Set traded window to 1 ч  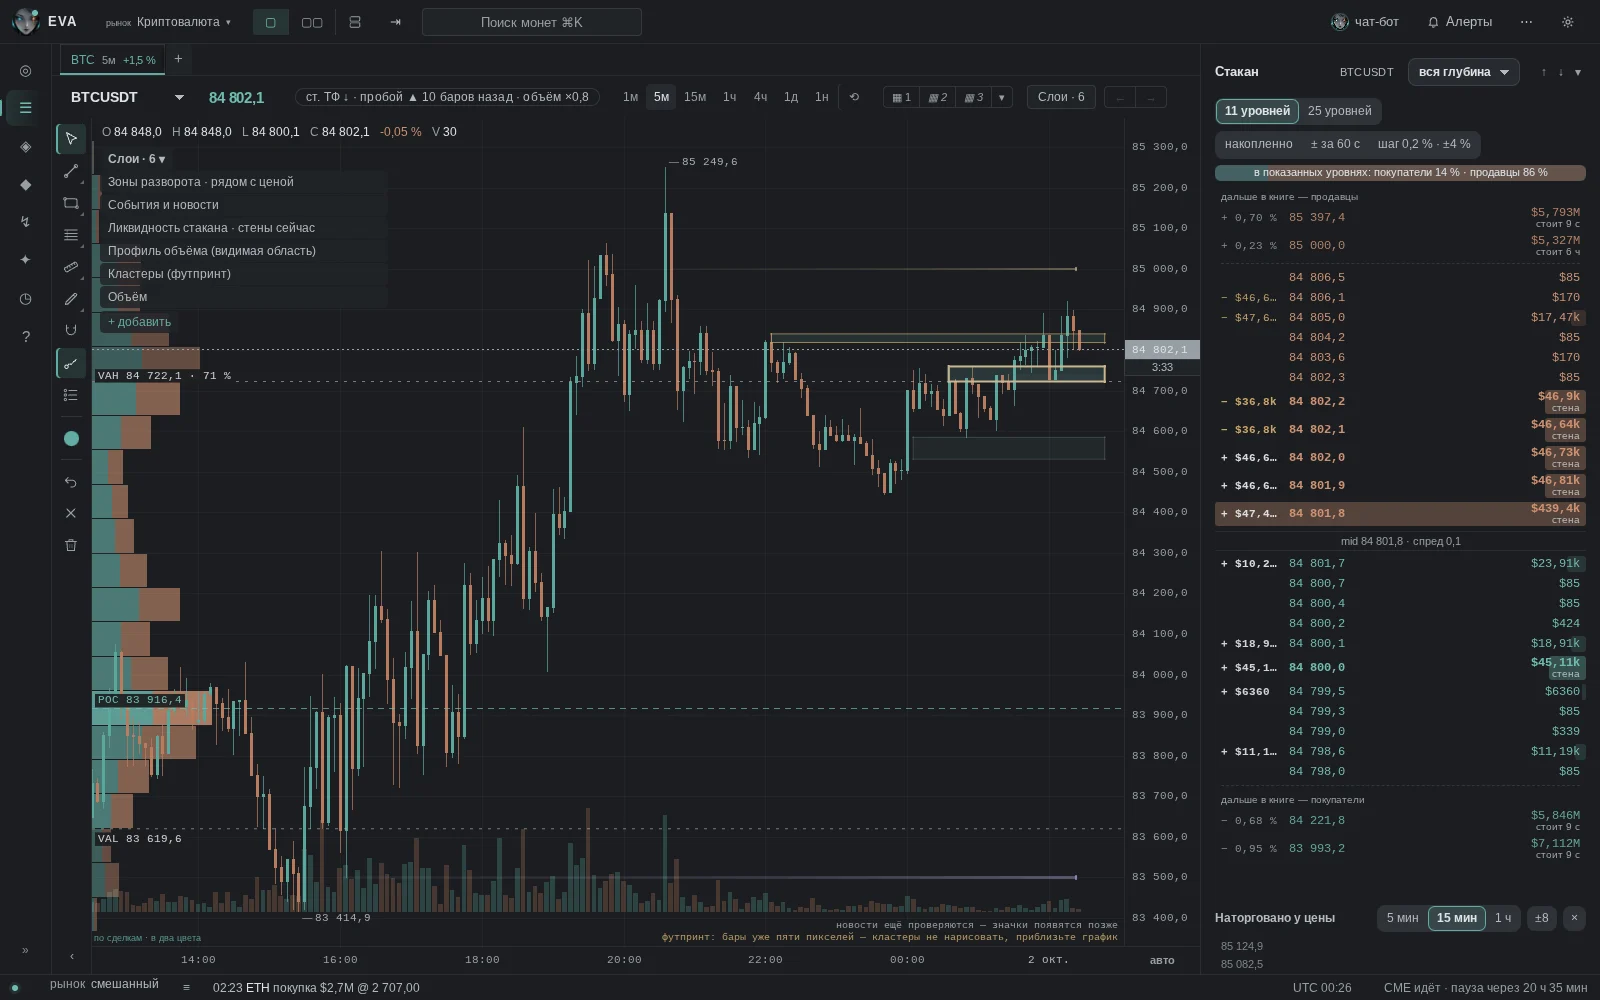pos(1503,918)
